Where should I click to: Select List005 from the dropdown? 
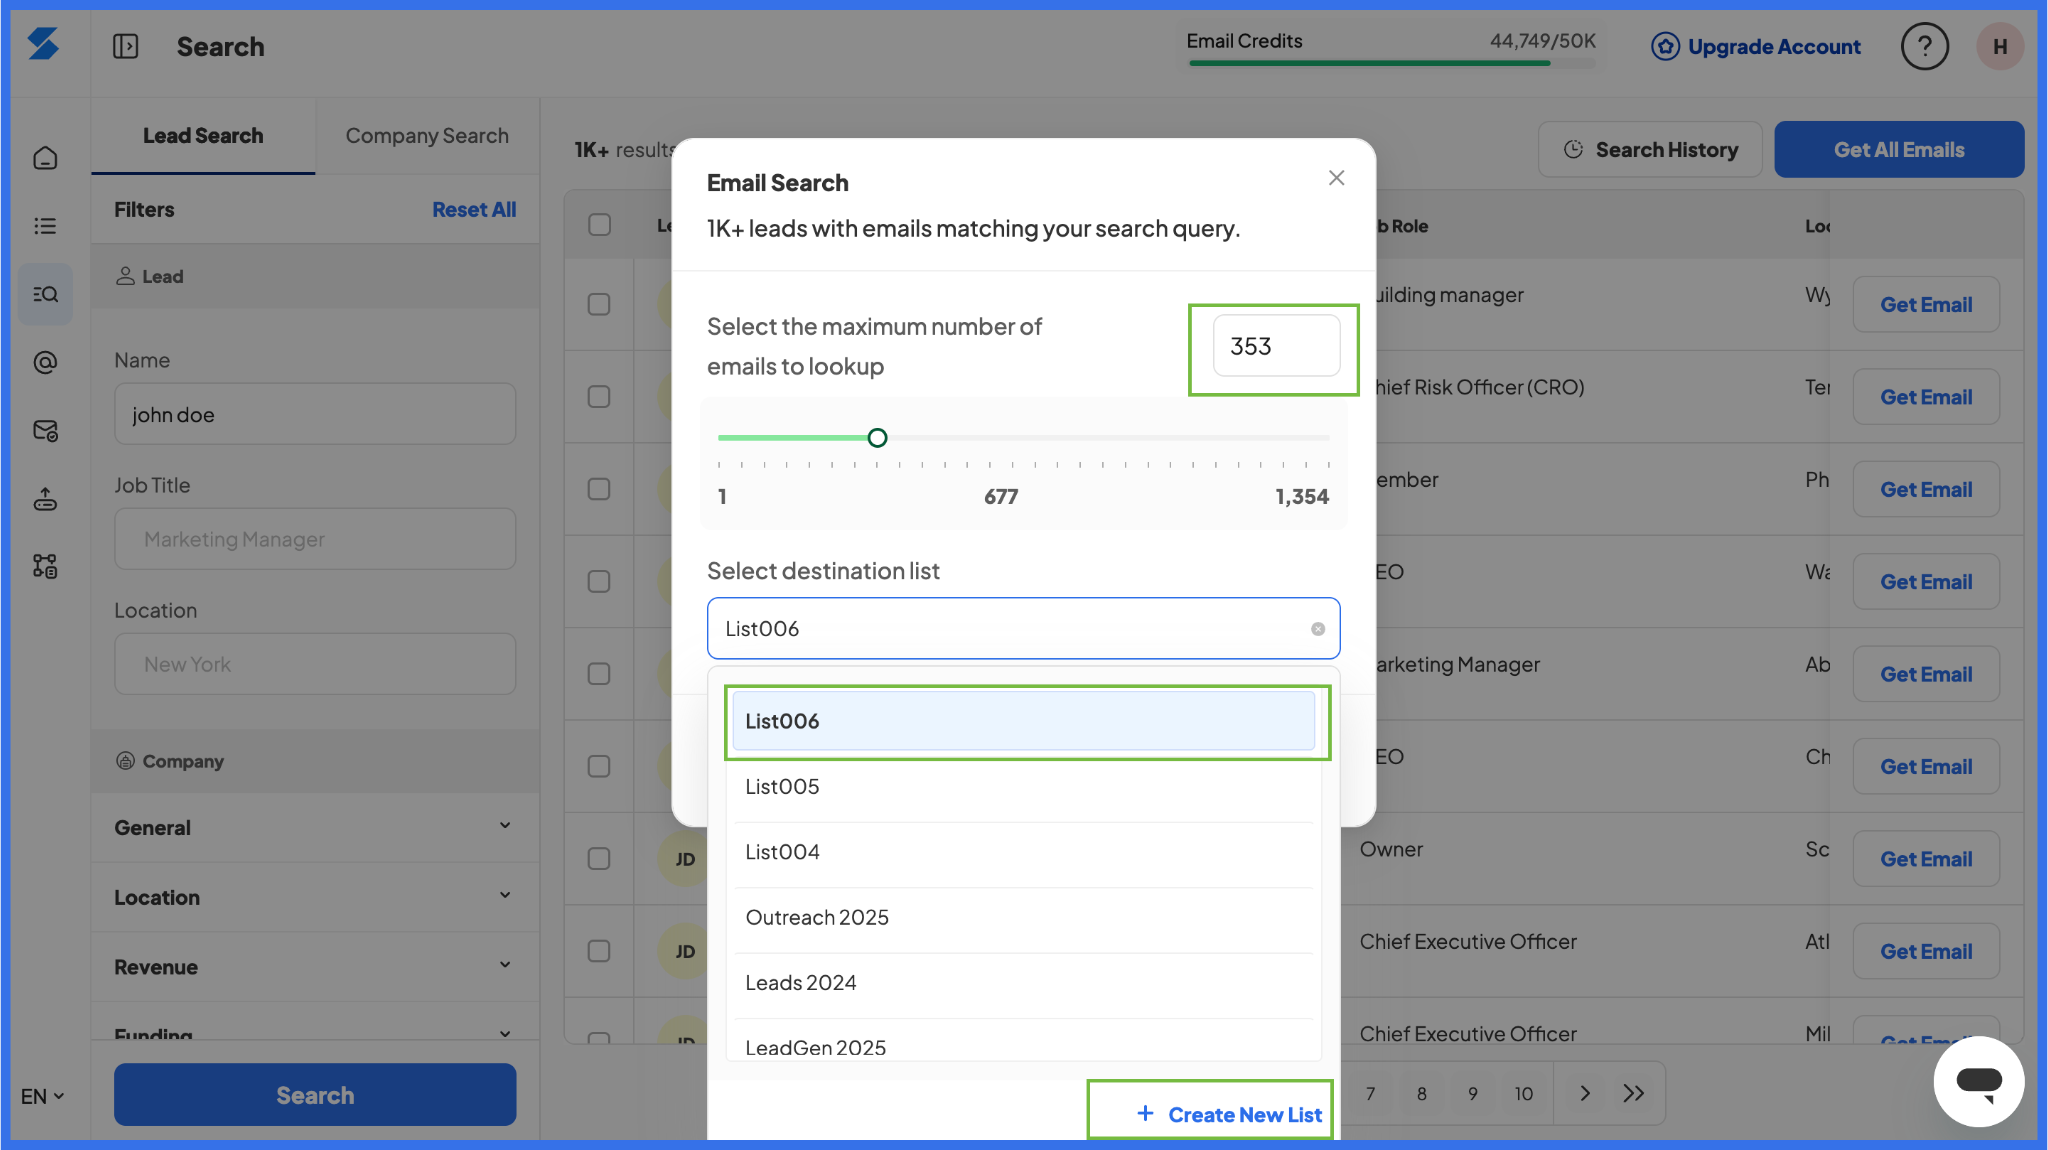coord(1023,787)
